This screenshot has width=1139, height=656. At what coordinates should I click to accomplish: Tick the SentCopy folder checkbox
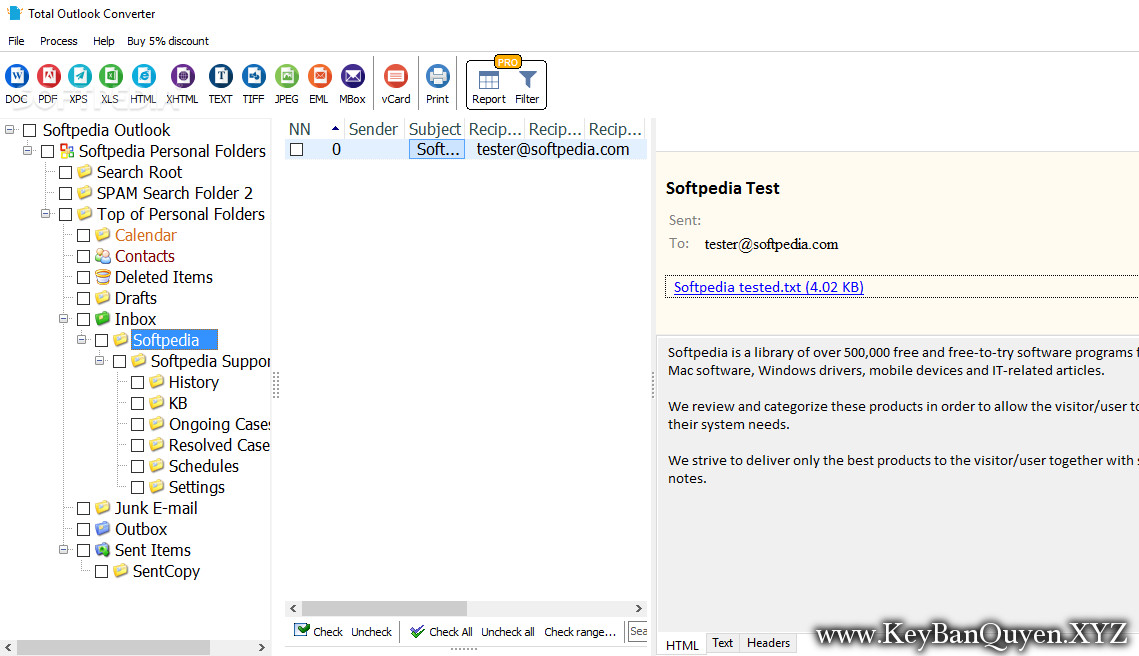coord(102,572)
